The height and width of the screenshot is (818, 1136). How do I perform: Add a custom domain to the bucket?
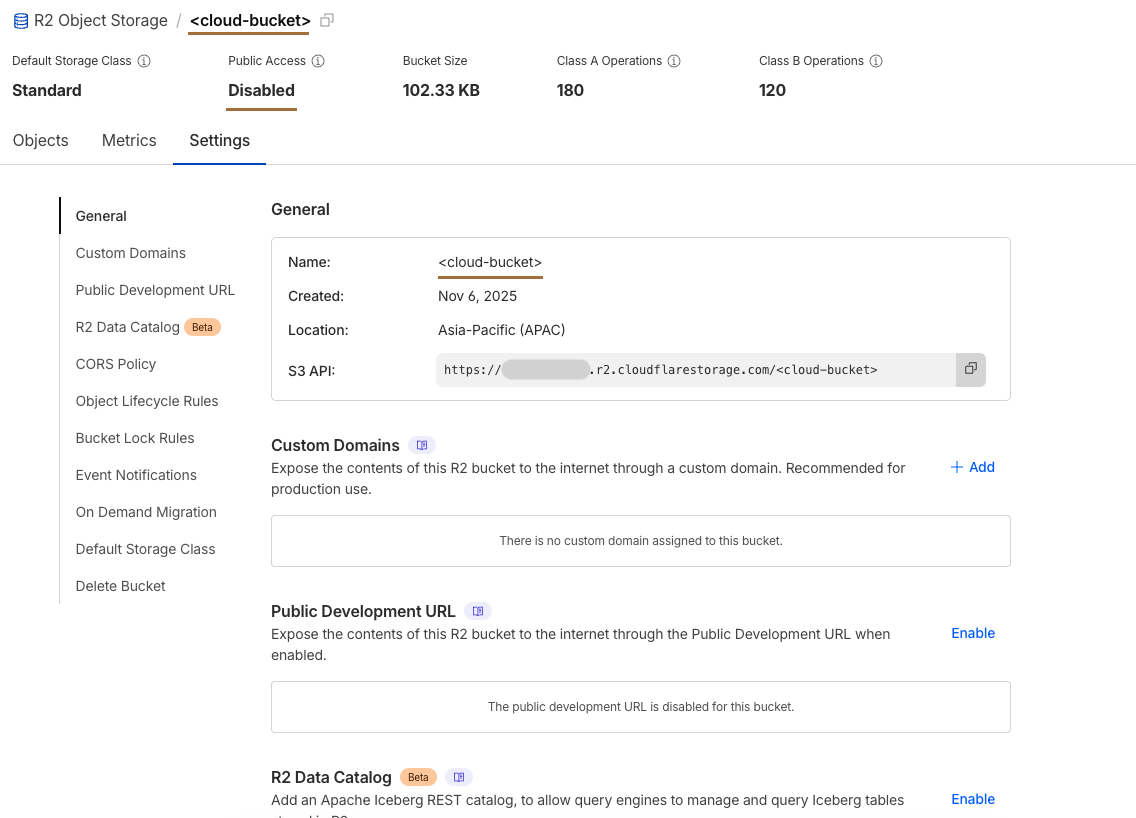click(x=971, y=467)
